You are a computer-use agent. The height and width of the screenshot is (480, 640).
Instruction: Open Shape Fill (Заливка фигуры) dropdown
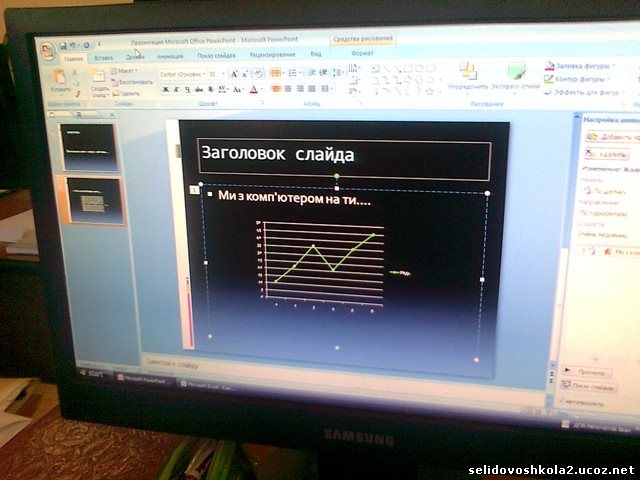[580, 66]
